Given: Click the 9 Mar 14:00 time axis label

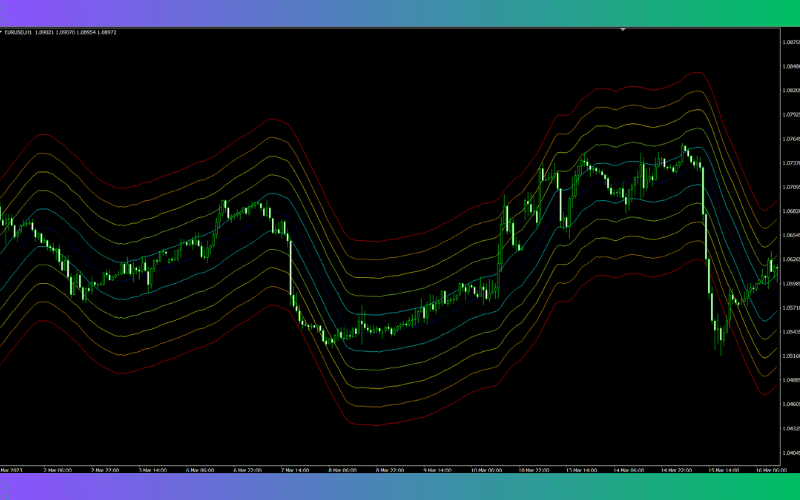Looking at the screenshot, I should point(439,469).
